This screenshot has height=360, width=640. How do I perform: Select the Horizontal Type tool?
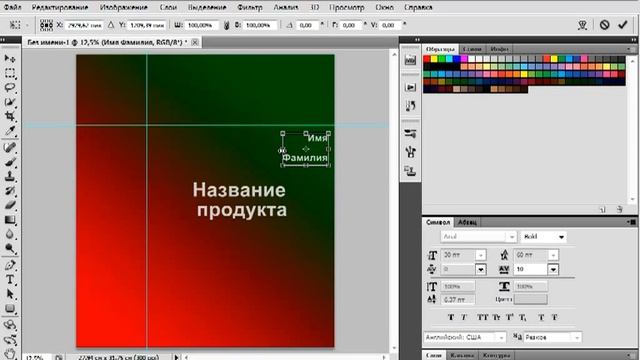point(10,280)
